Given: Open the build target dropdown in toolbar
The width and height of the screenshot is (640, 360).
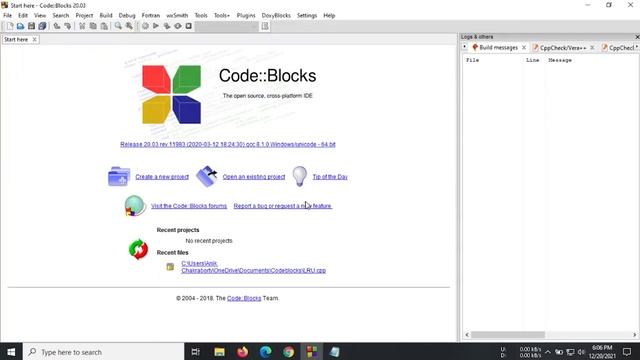Looking at the screenshot, I should coord(227,26).
